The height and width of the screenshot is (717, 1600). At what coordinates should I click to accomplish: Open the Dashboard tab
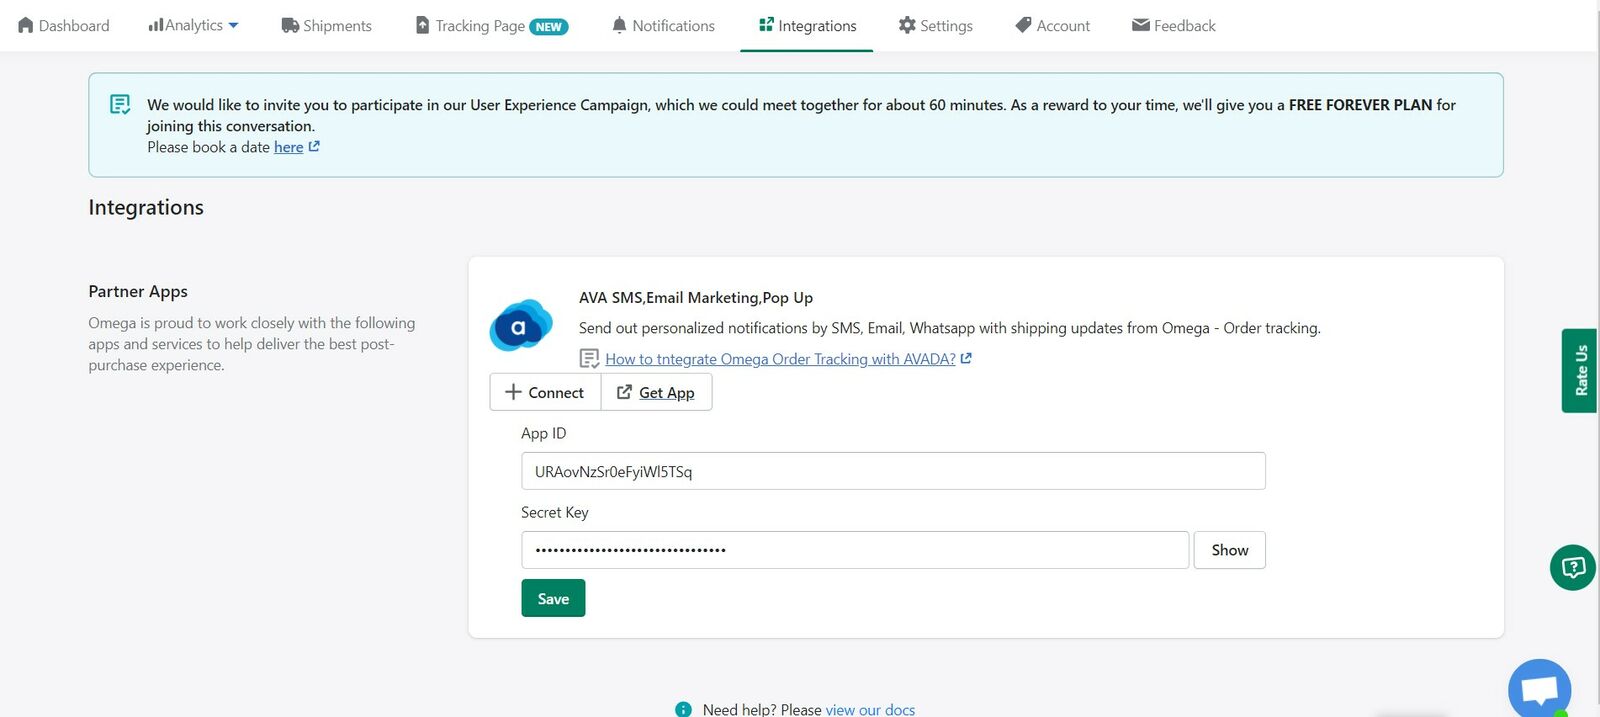(64, 26)
